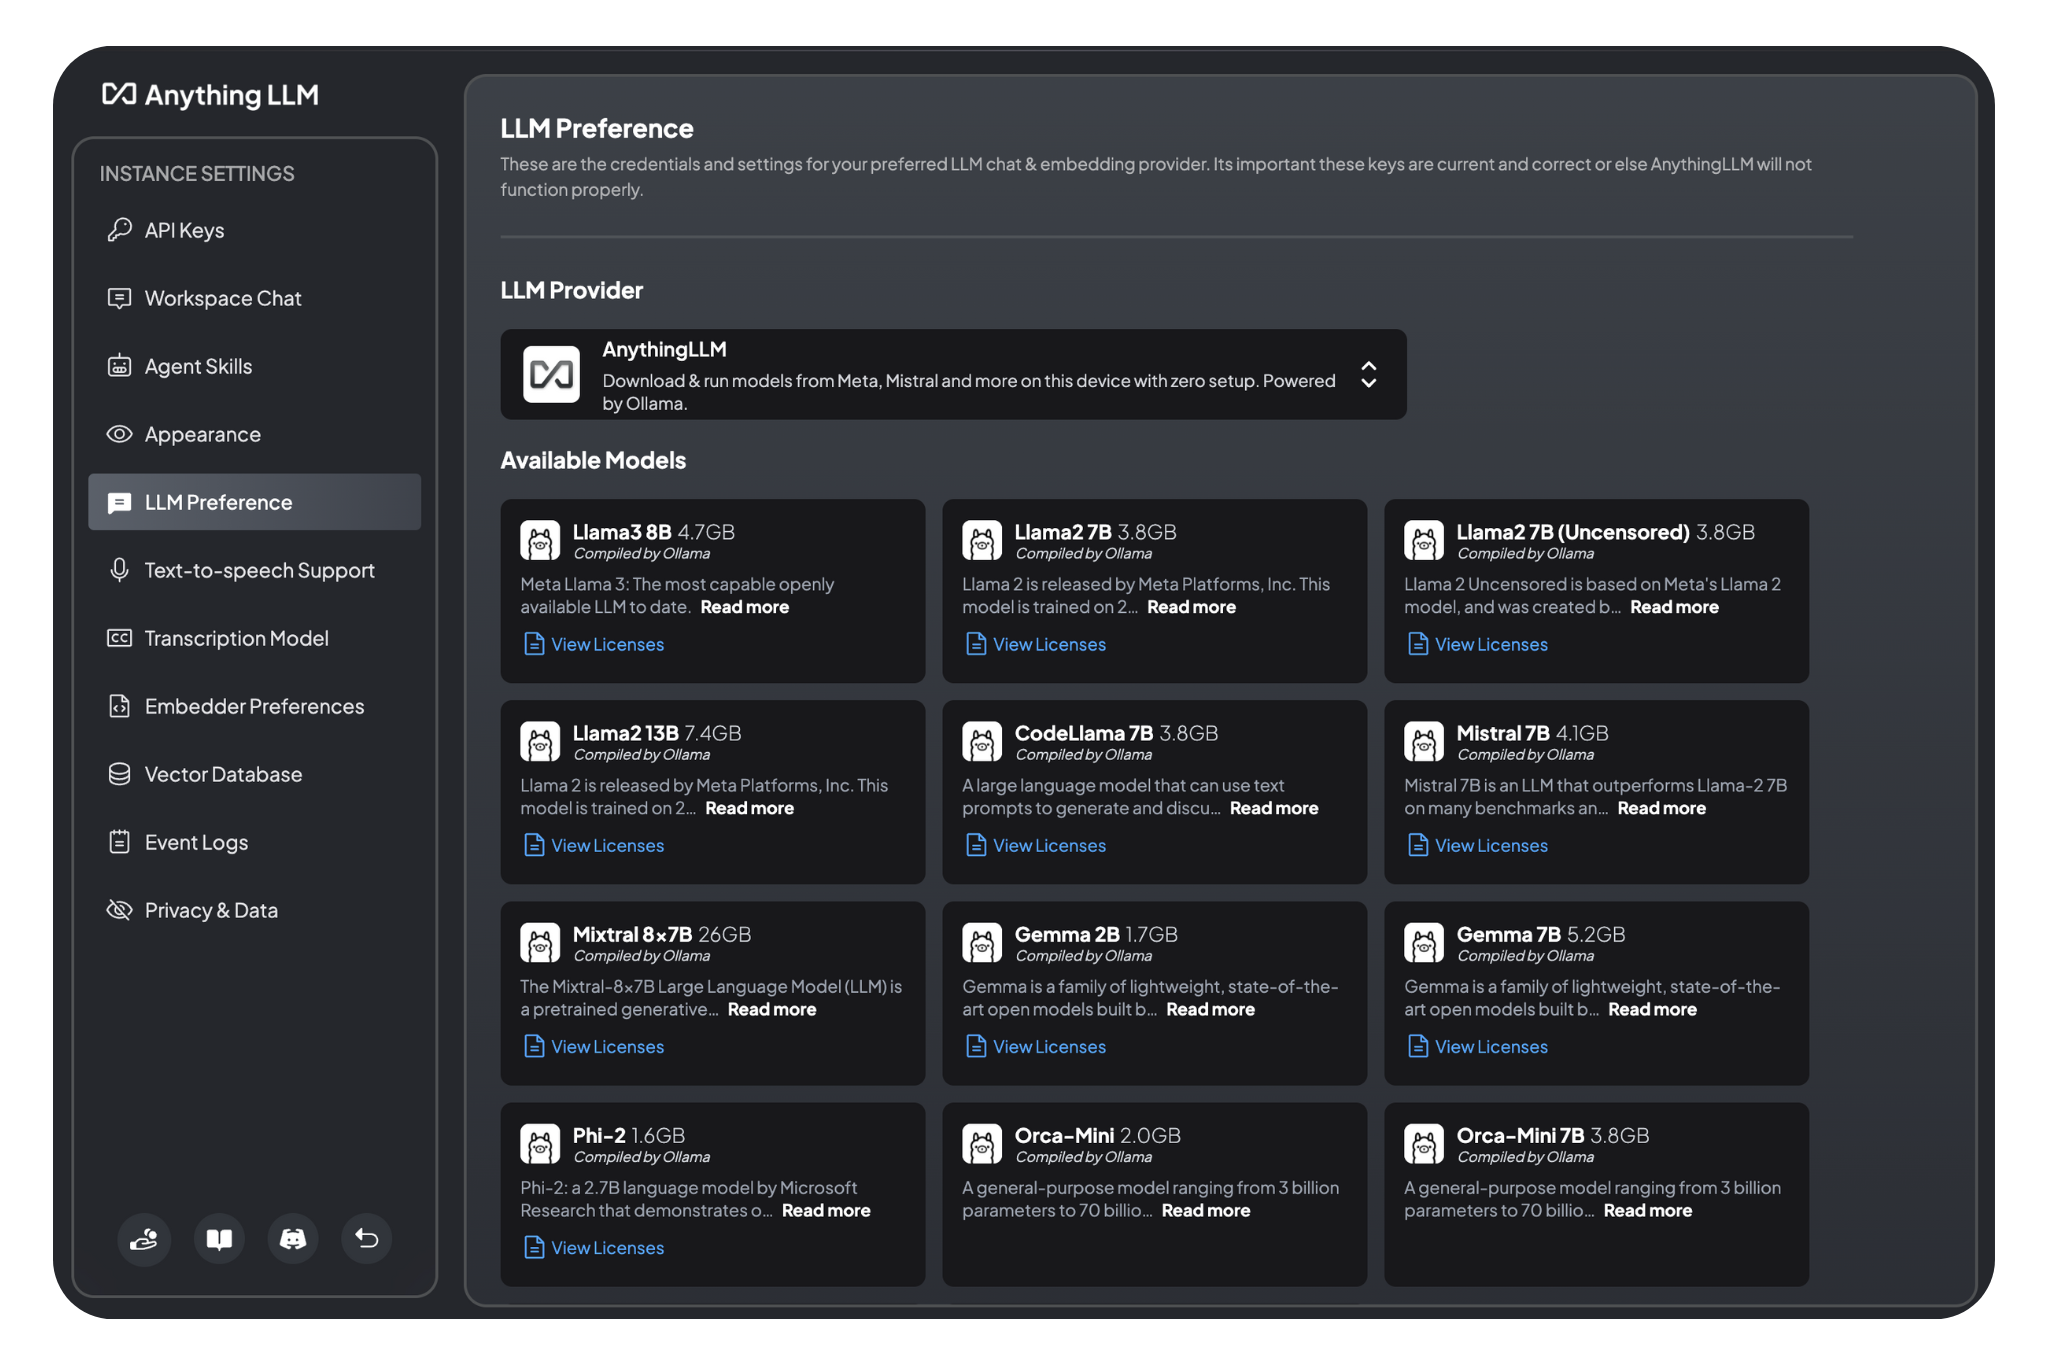
Task: Read more about Mixtral 8x7B
Action: [772, 1009]
